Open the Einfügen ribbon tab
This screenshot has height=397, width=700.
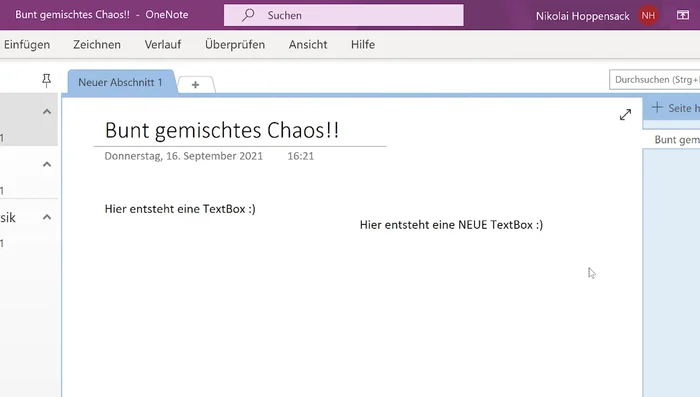[27, 45]
